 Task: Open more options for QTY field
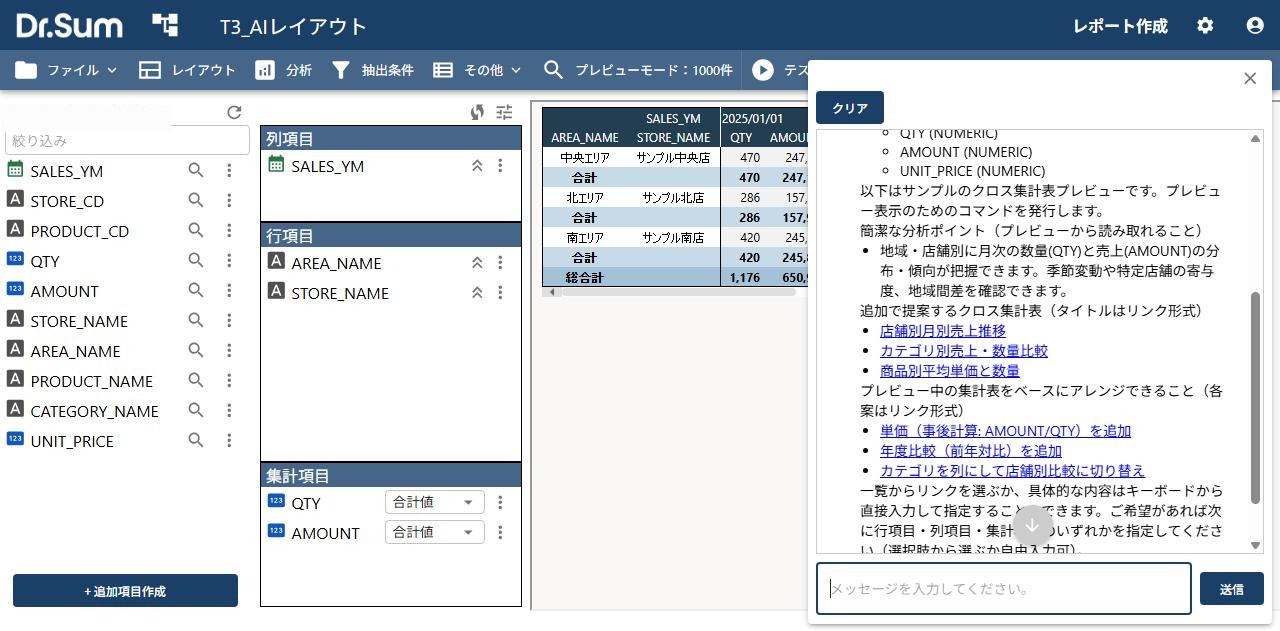[229, 261]
